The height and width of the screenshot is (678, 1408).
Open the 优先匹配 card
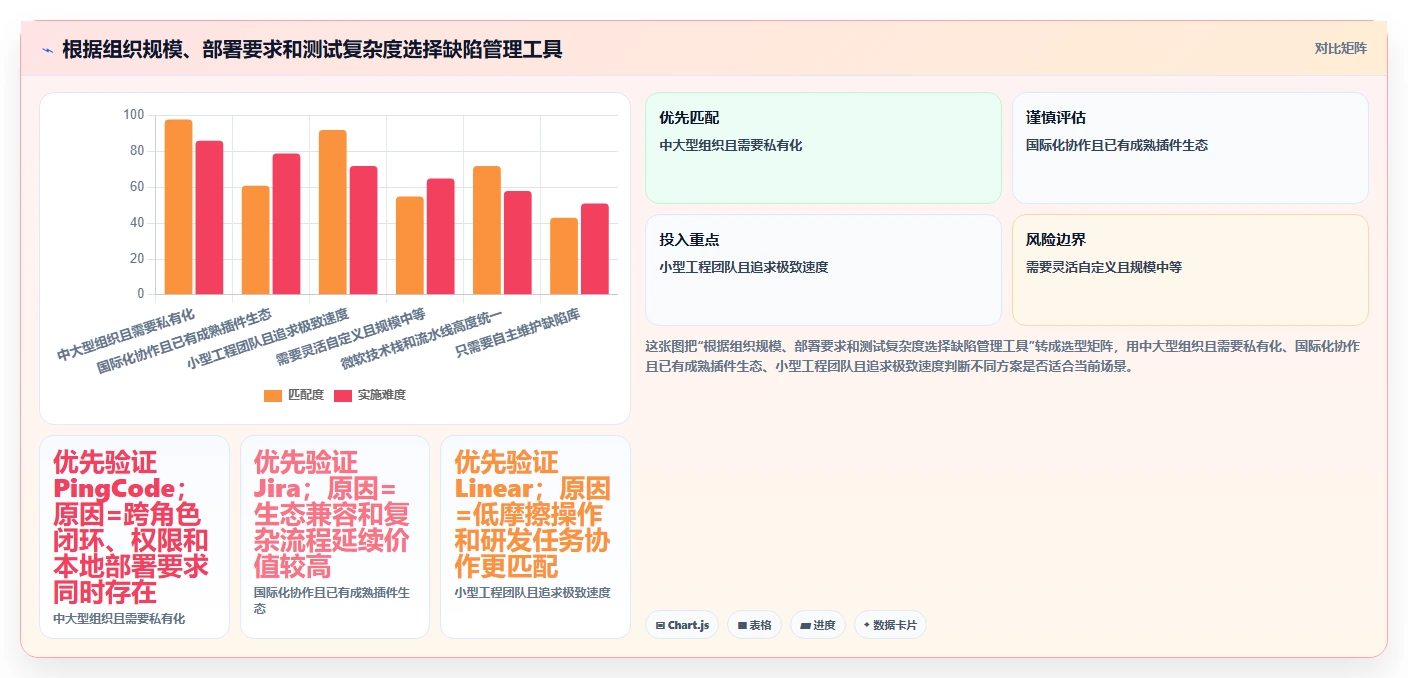tap(823, 148)
